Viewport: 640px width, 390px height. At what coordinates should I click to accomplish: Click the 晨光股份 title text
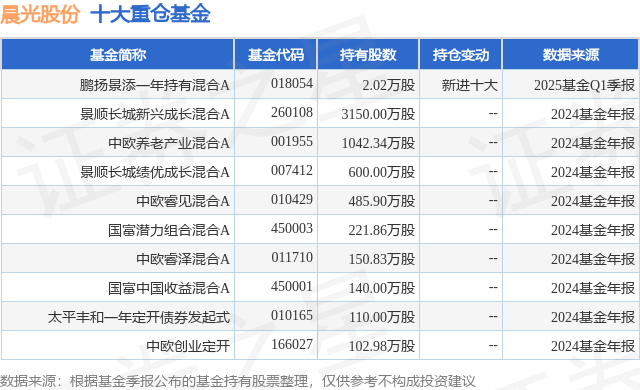[x=40, y=14]
